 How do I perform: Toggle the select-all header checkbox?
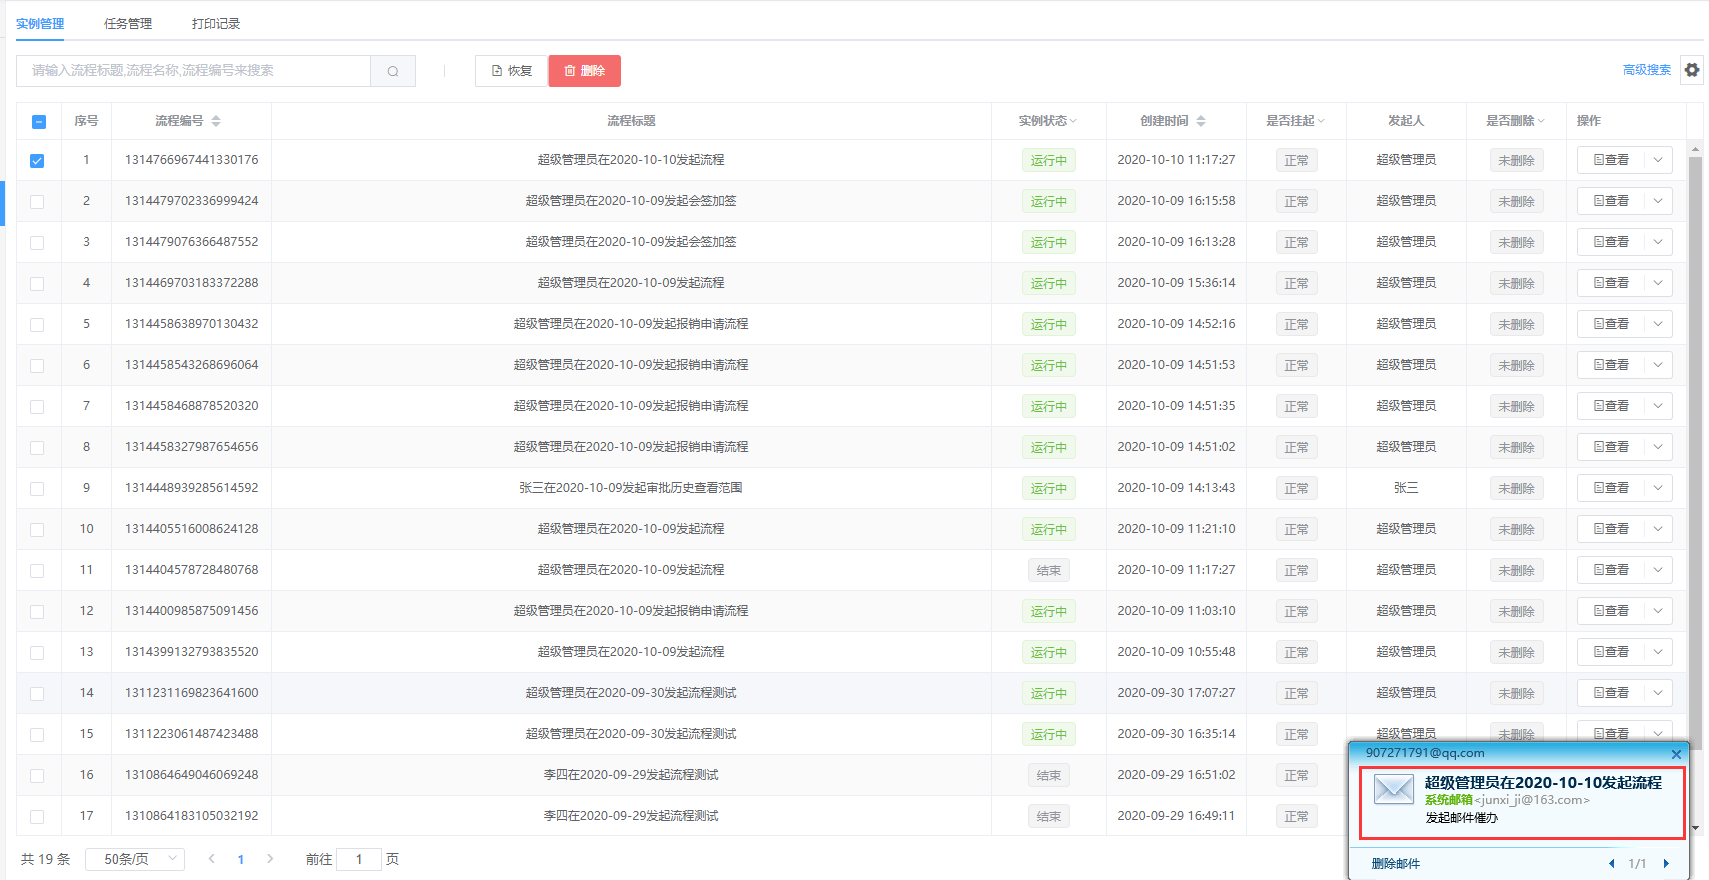pyautogui.click(x=39, y=122)
